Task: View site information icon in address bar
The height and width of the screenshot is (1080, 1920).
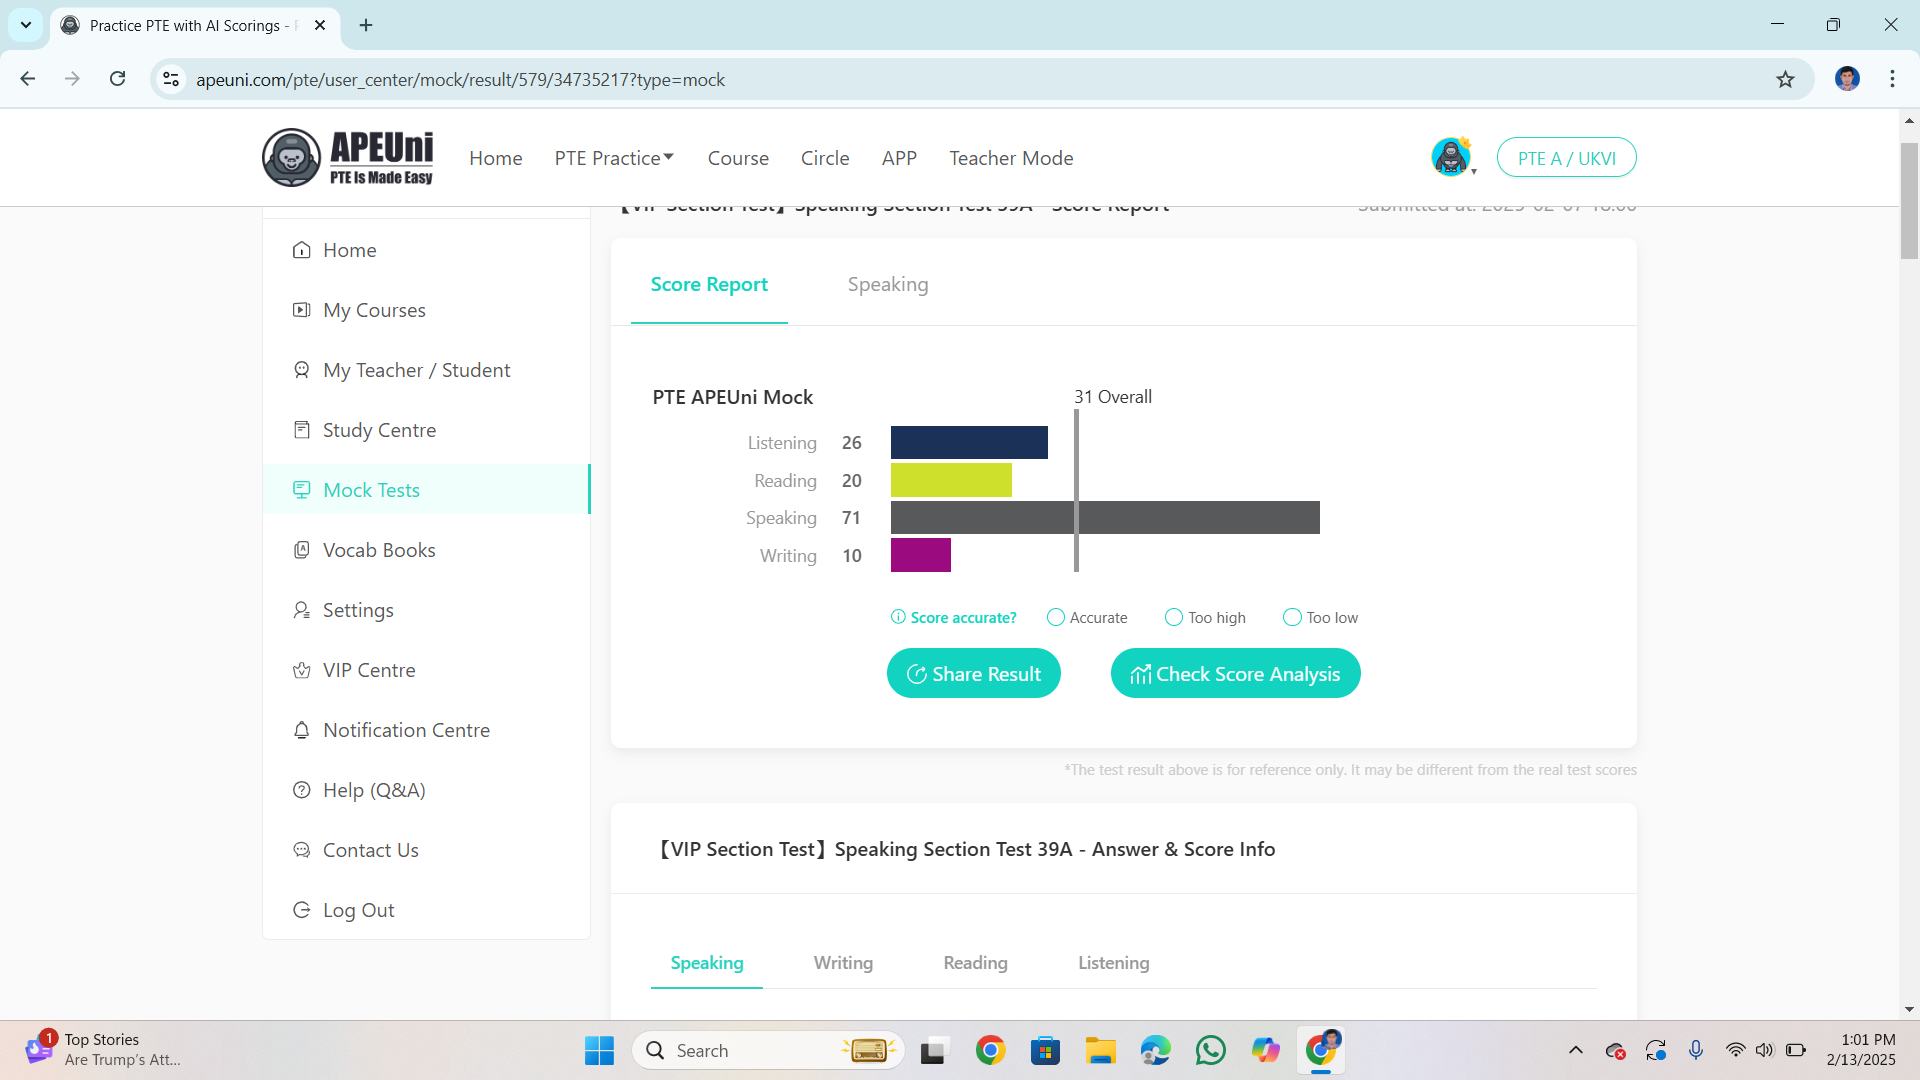Action: (171, 79)
